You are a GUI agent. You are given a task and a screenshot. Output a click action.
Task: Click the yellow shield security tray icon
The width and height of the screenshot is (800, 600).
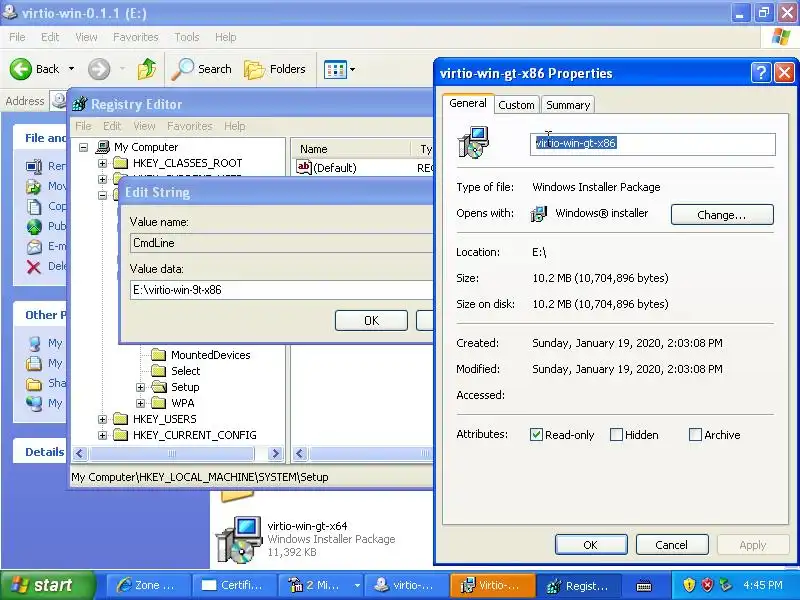[689, 585]
